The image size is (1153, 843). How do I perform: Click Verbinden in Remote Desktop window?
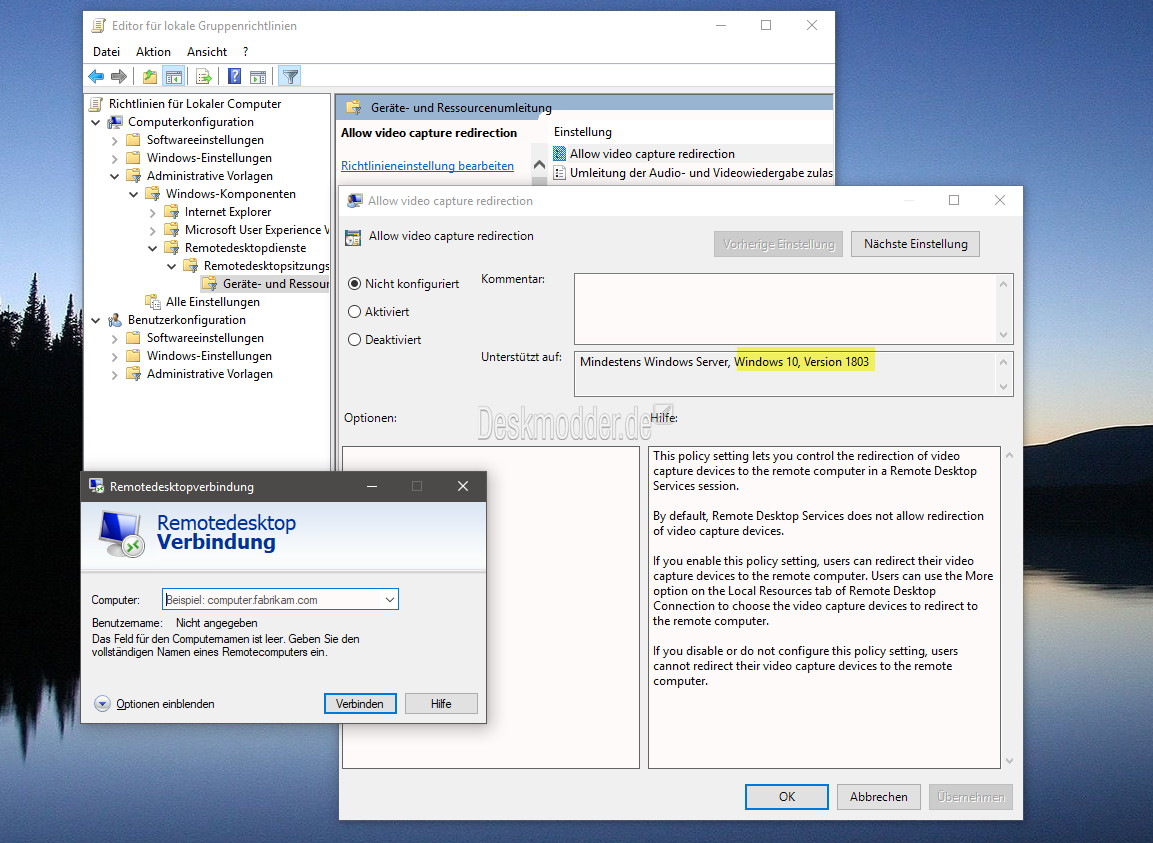pyautogui.click(x=360, y=704)
